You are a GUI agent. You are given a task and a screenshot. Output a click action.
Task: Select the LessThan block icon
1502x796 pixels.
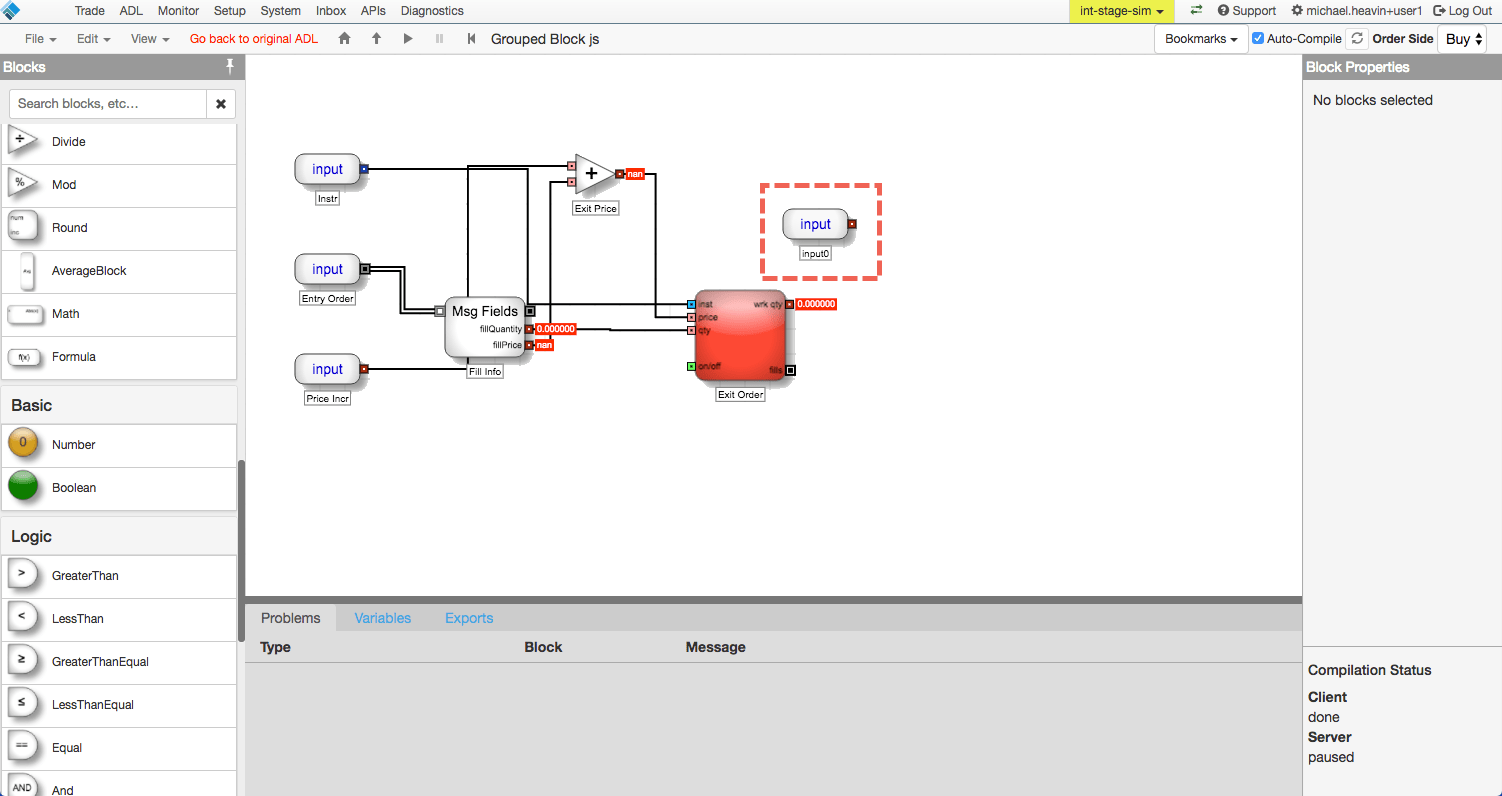pyautogui.click(x=22, y=618)
